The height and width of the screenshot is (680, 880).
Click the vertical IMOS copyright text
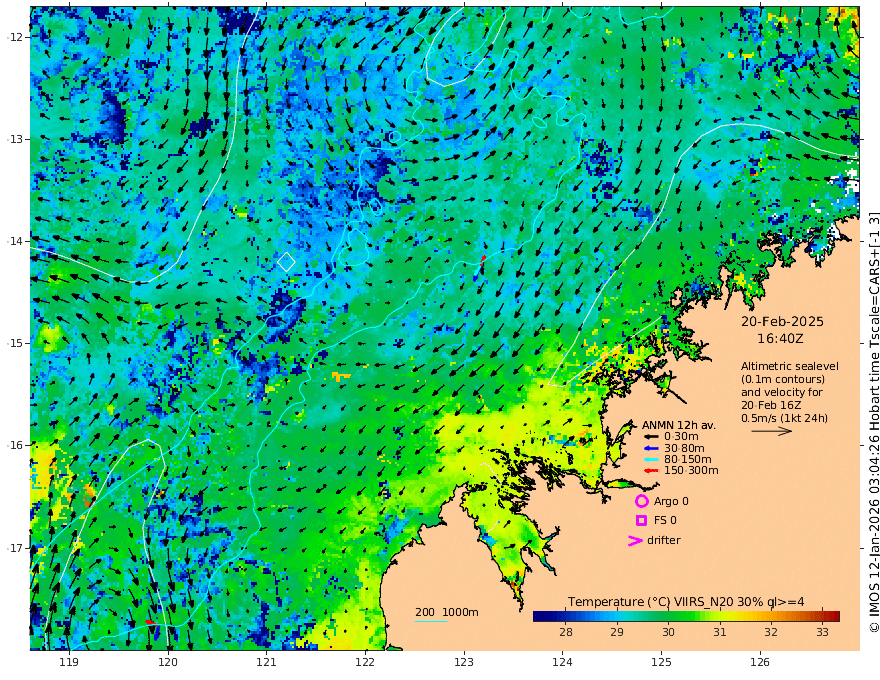point(874,422)
